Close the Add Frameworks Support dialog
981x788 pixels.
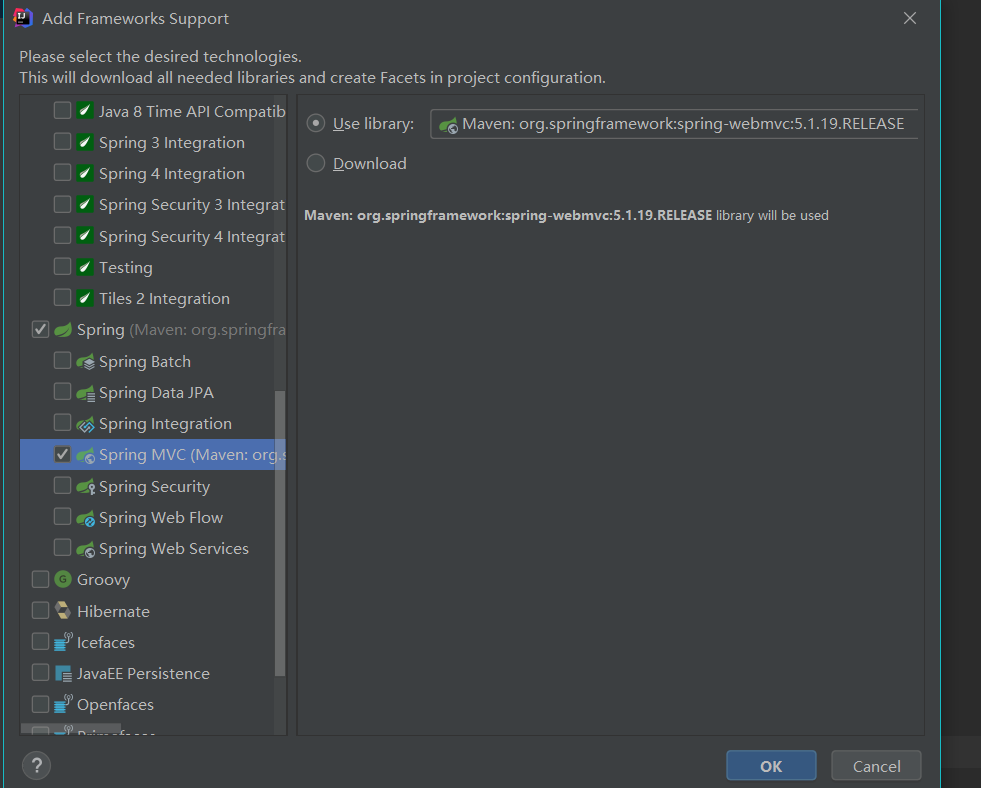point(910,18)
